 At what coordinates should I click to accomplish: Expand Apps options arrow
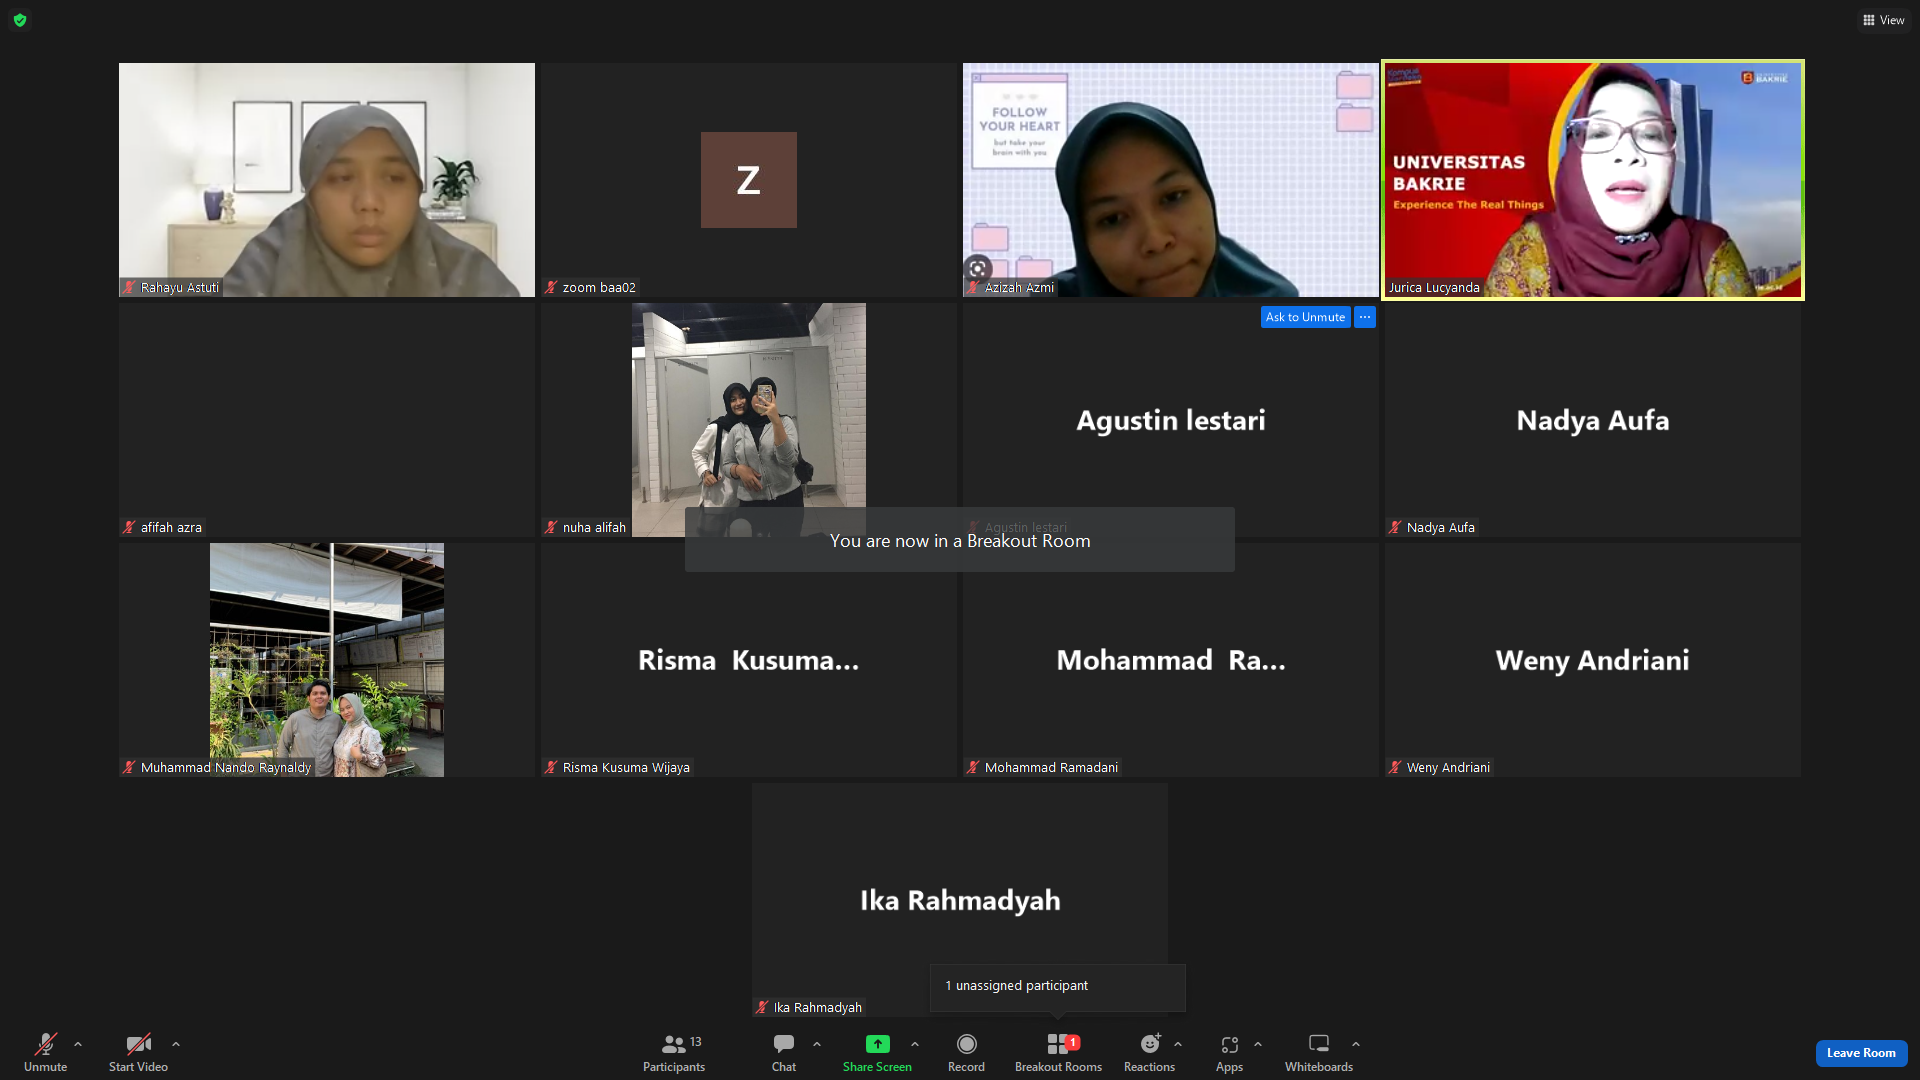(1258, 1044)
